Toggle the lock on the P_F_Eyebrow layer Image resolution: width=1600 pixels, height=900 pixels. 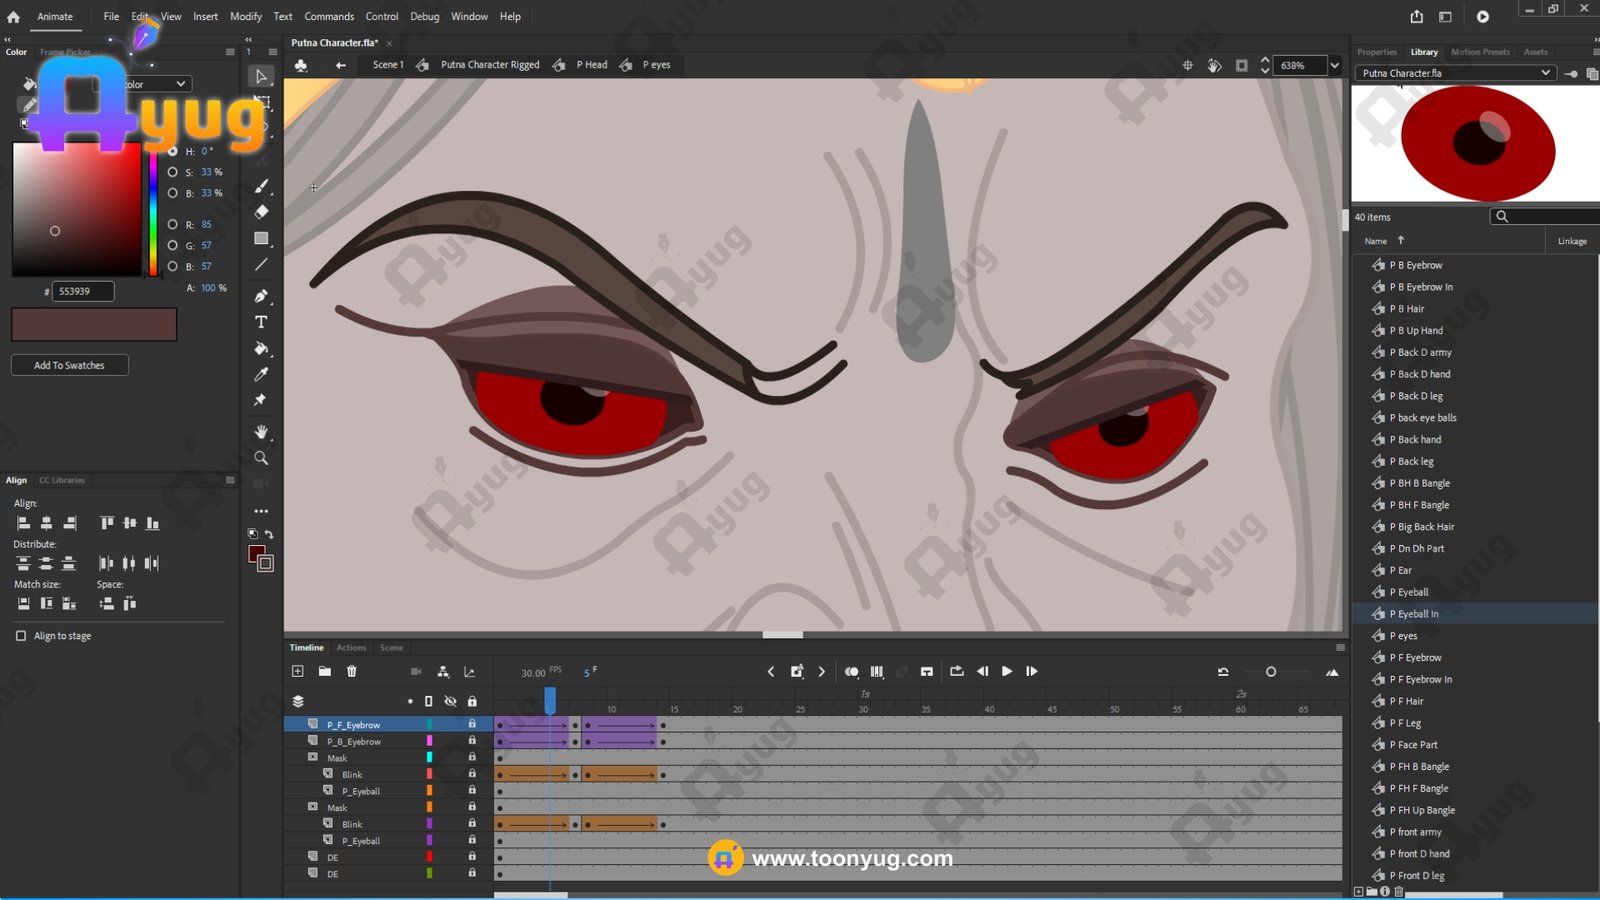tap(472, 725)
